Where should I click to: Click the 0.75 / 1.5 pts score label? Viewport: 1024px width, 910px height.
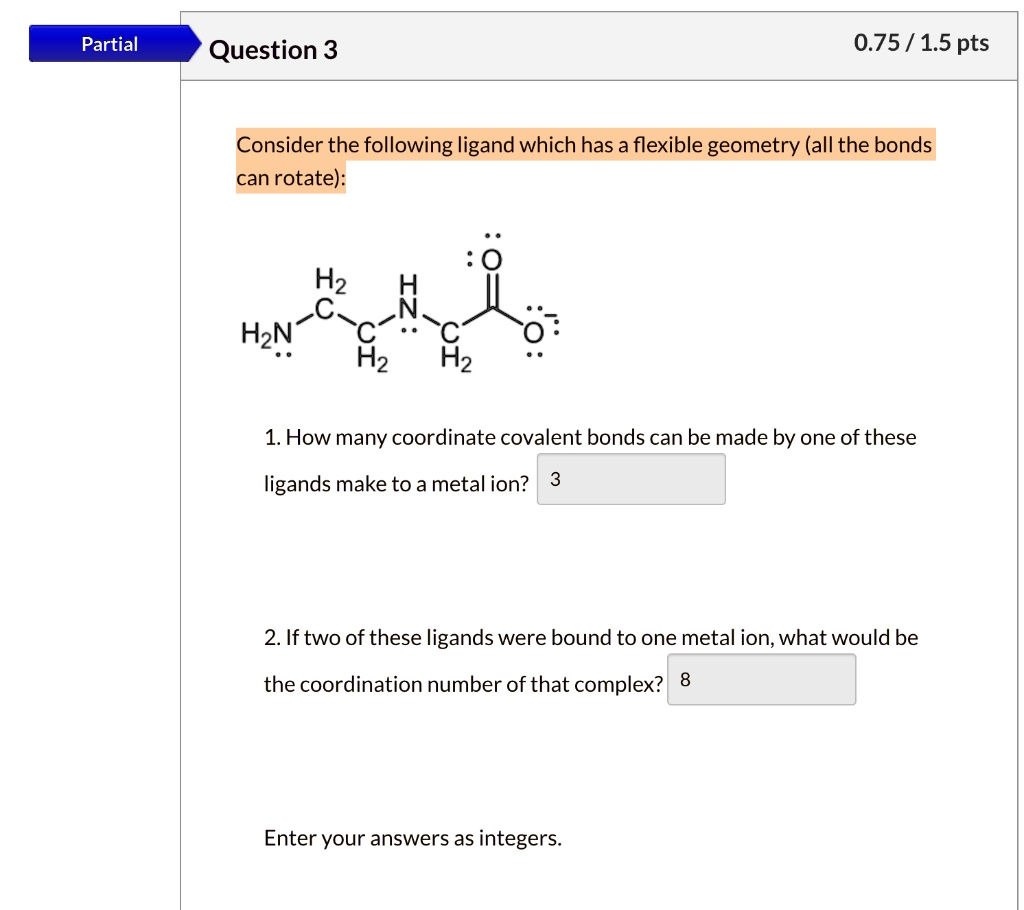pyautogui.click(x=919, y=43)
